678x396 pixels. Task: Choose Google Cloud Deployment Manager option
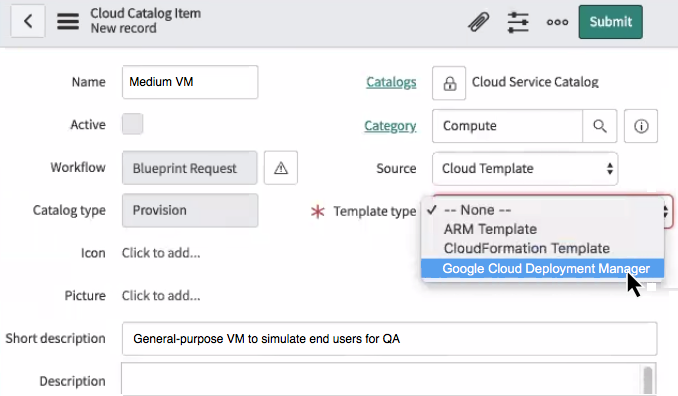[x=542, y=268]
